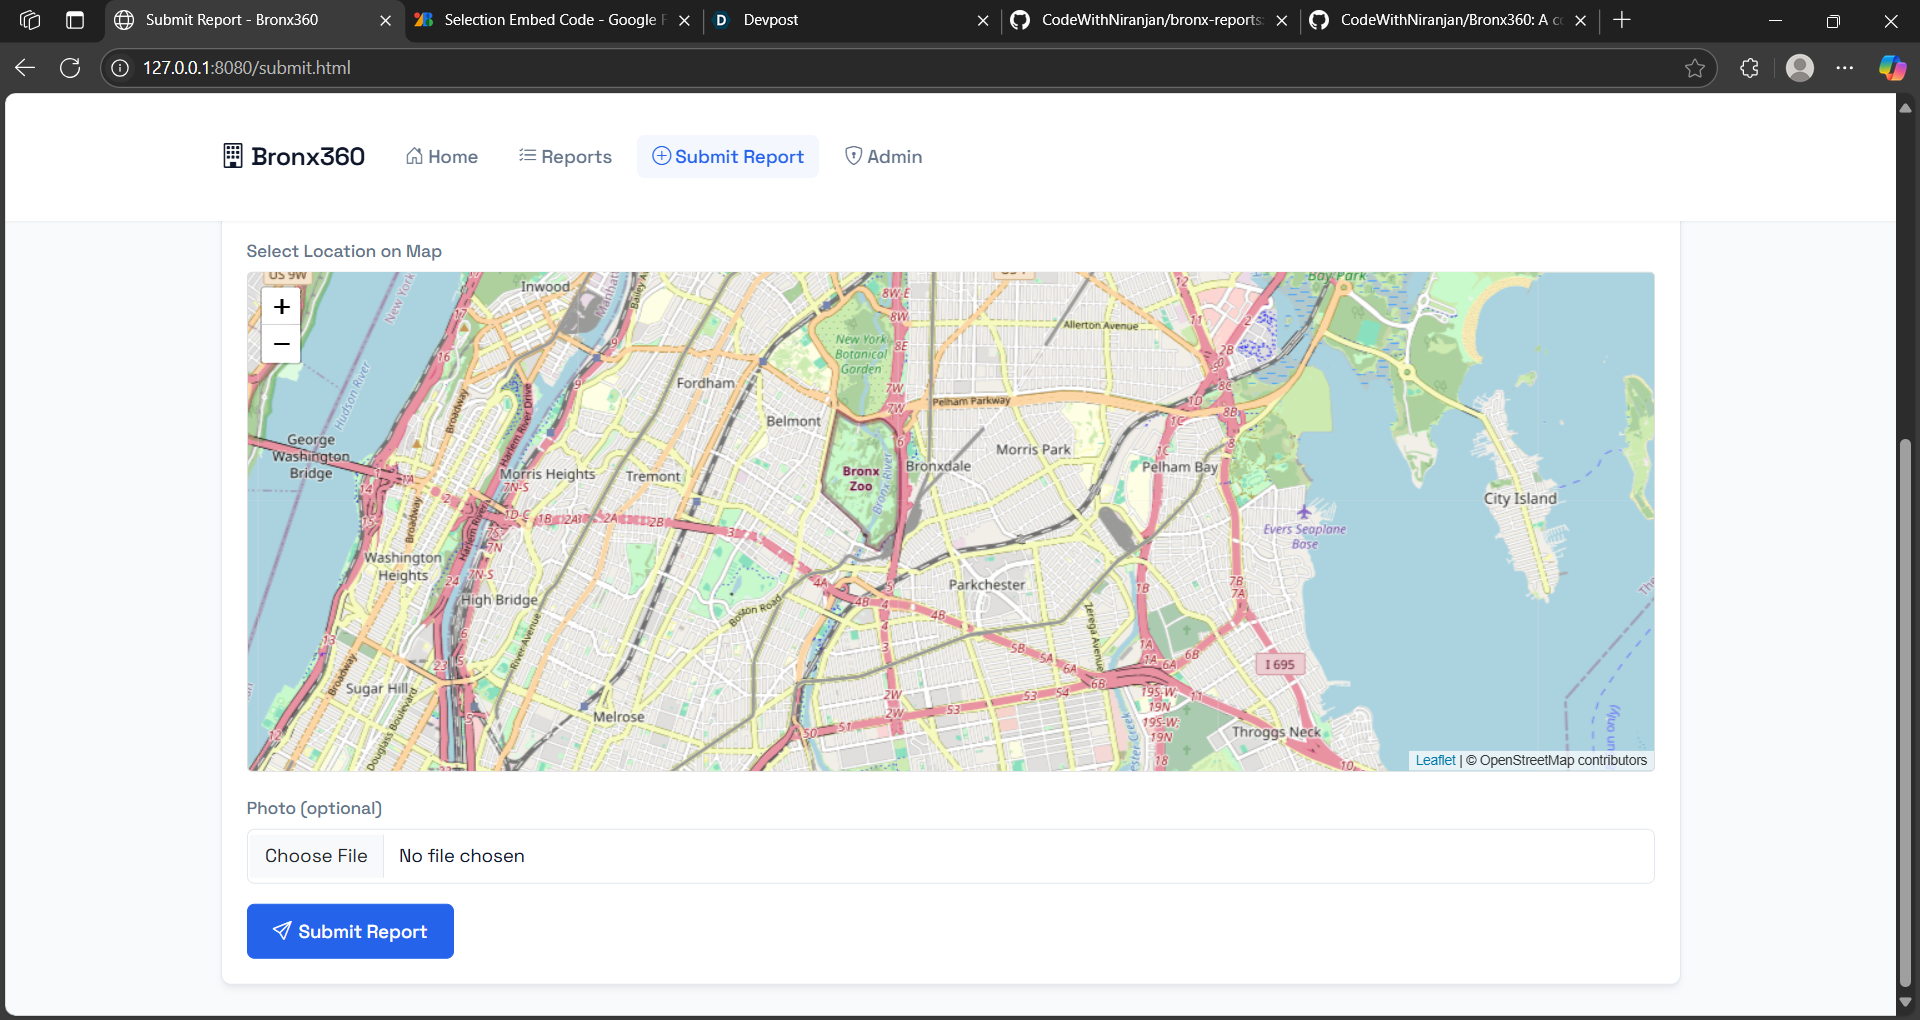Open the tab actions menu
The width and height of the screenshot is (1920, 1020).
[75, 20]
